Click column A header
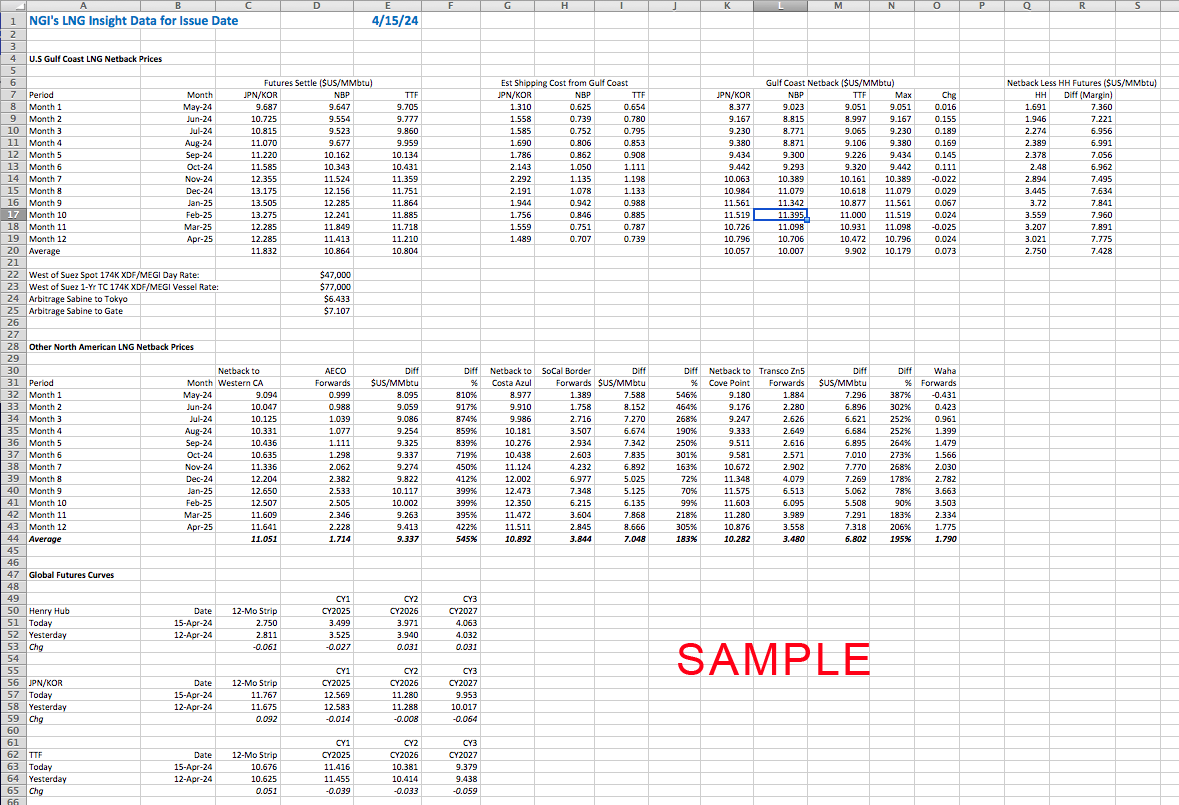The width and height of the screenshot is (1179, 805). coord(83,7)
